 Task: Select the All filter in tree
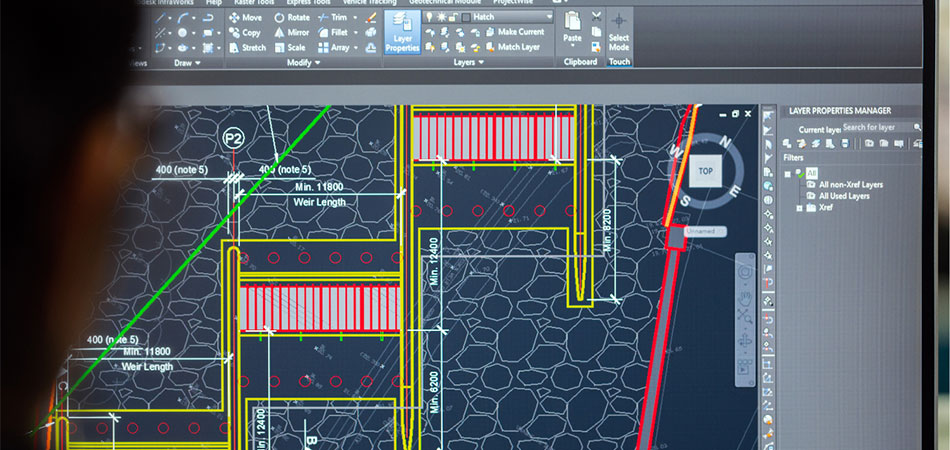click(x=811, y=174)
